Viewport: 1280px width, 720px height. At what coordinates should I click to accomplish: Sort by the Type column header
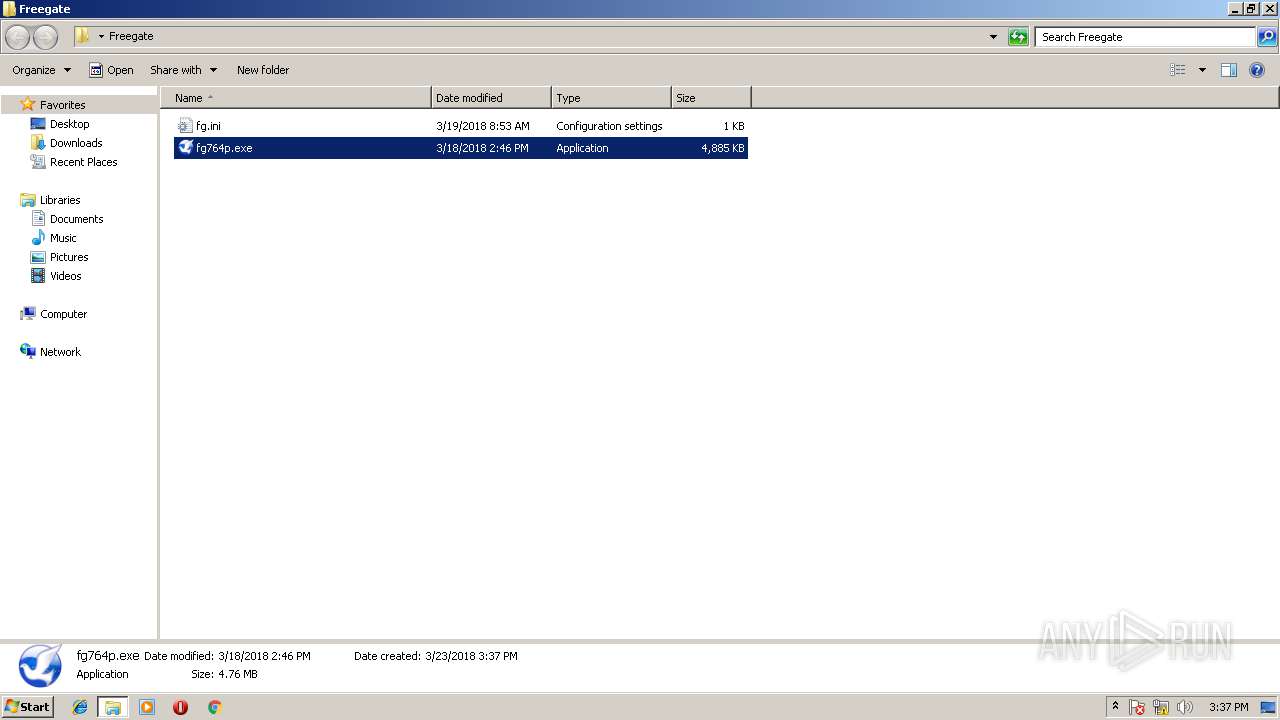[x=611, y=98]
